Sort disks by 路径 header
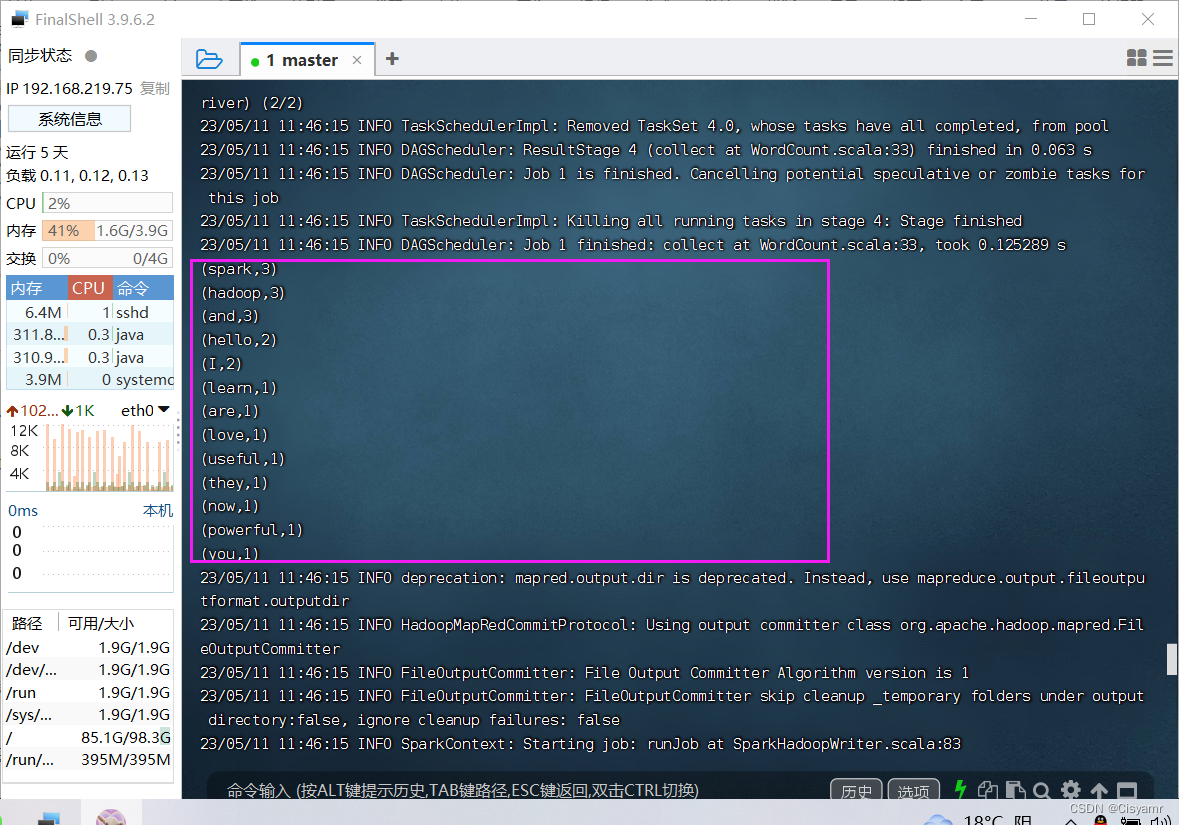The width and height of the screenshot is (1179, 825). (x=27, y=623)
